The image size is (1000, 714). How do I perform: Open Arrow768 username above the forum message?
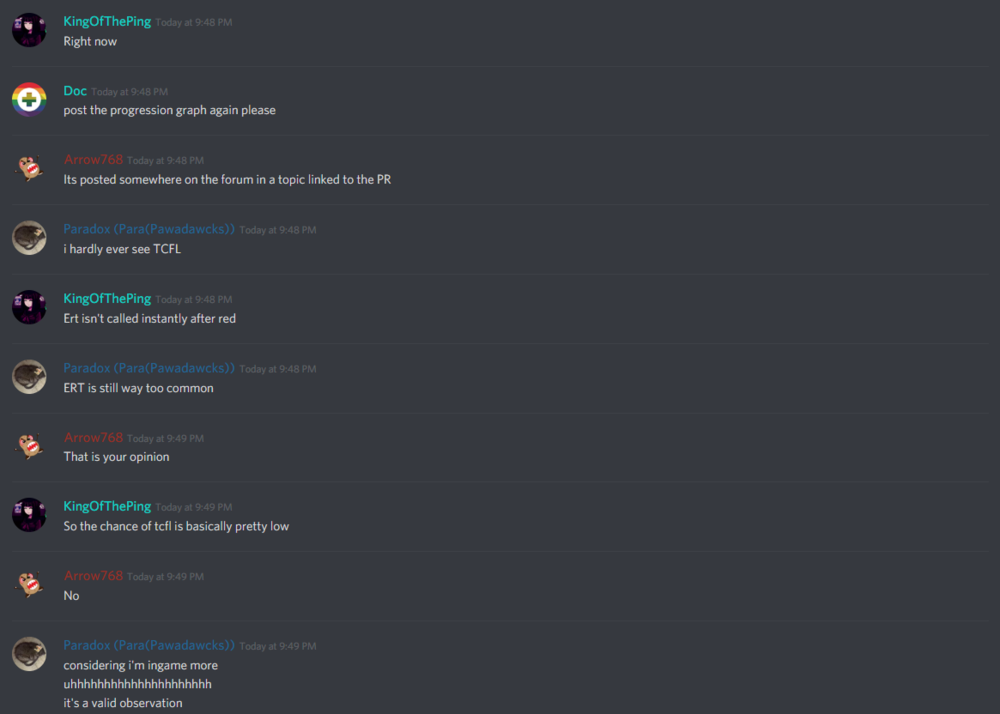click(93, 159)
